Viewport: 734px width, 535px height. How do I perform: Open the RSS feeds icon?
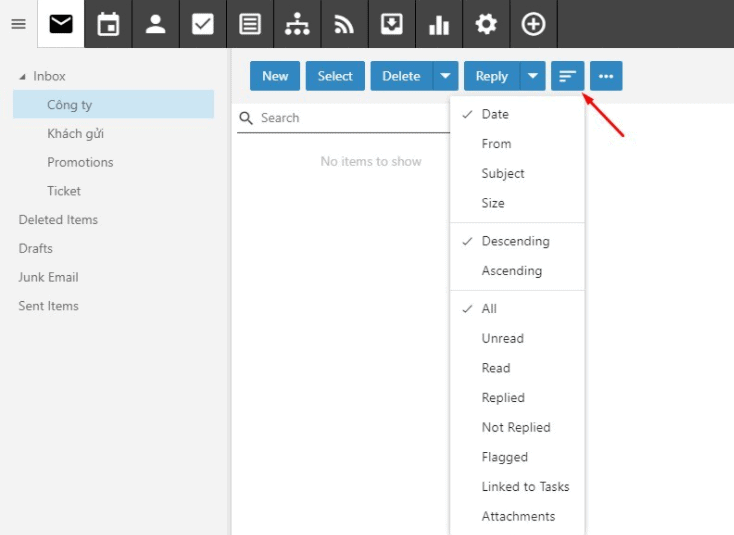click(x=344, y=24)
